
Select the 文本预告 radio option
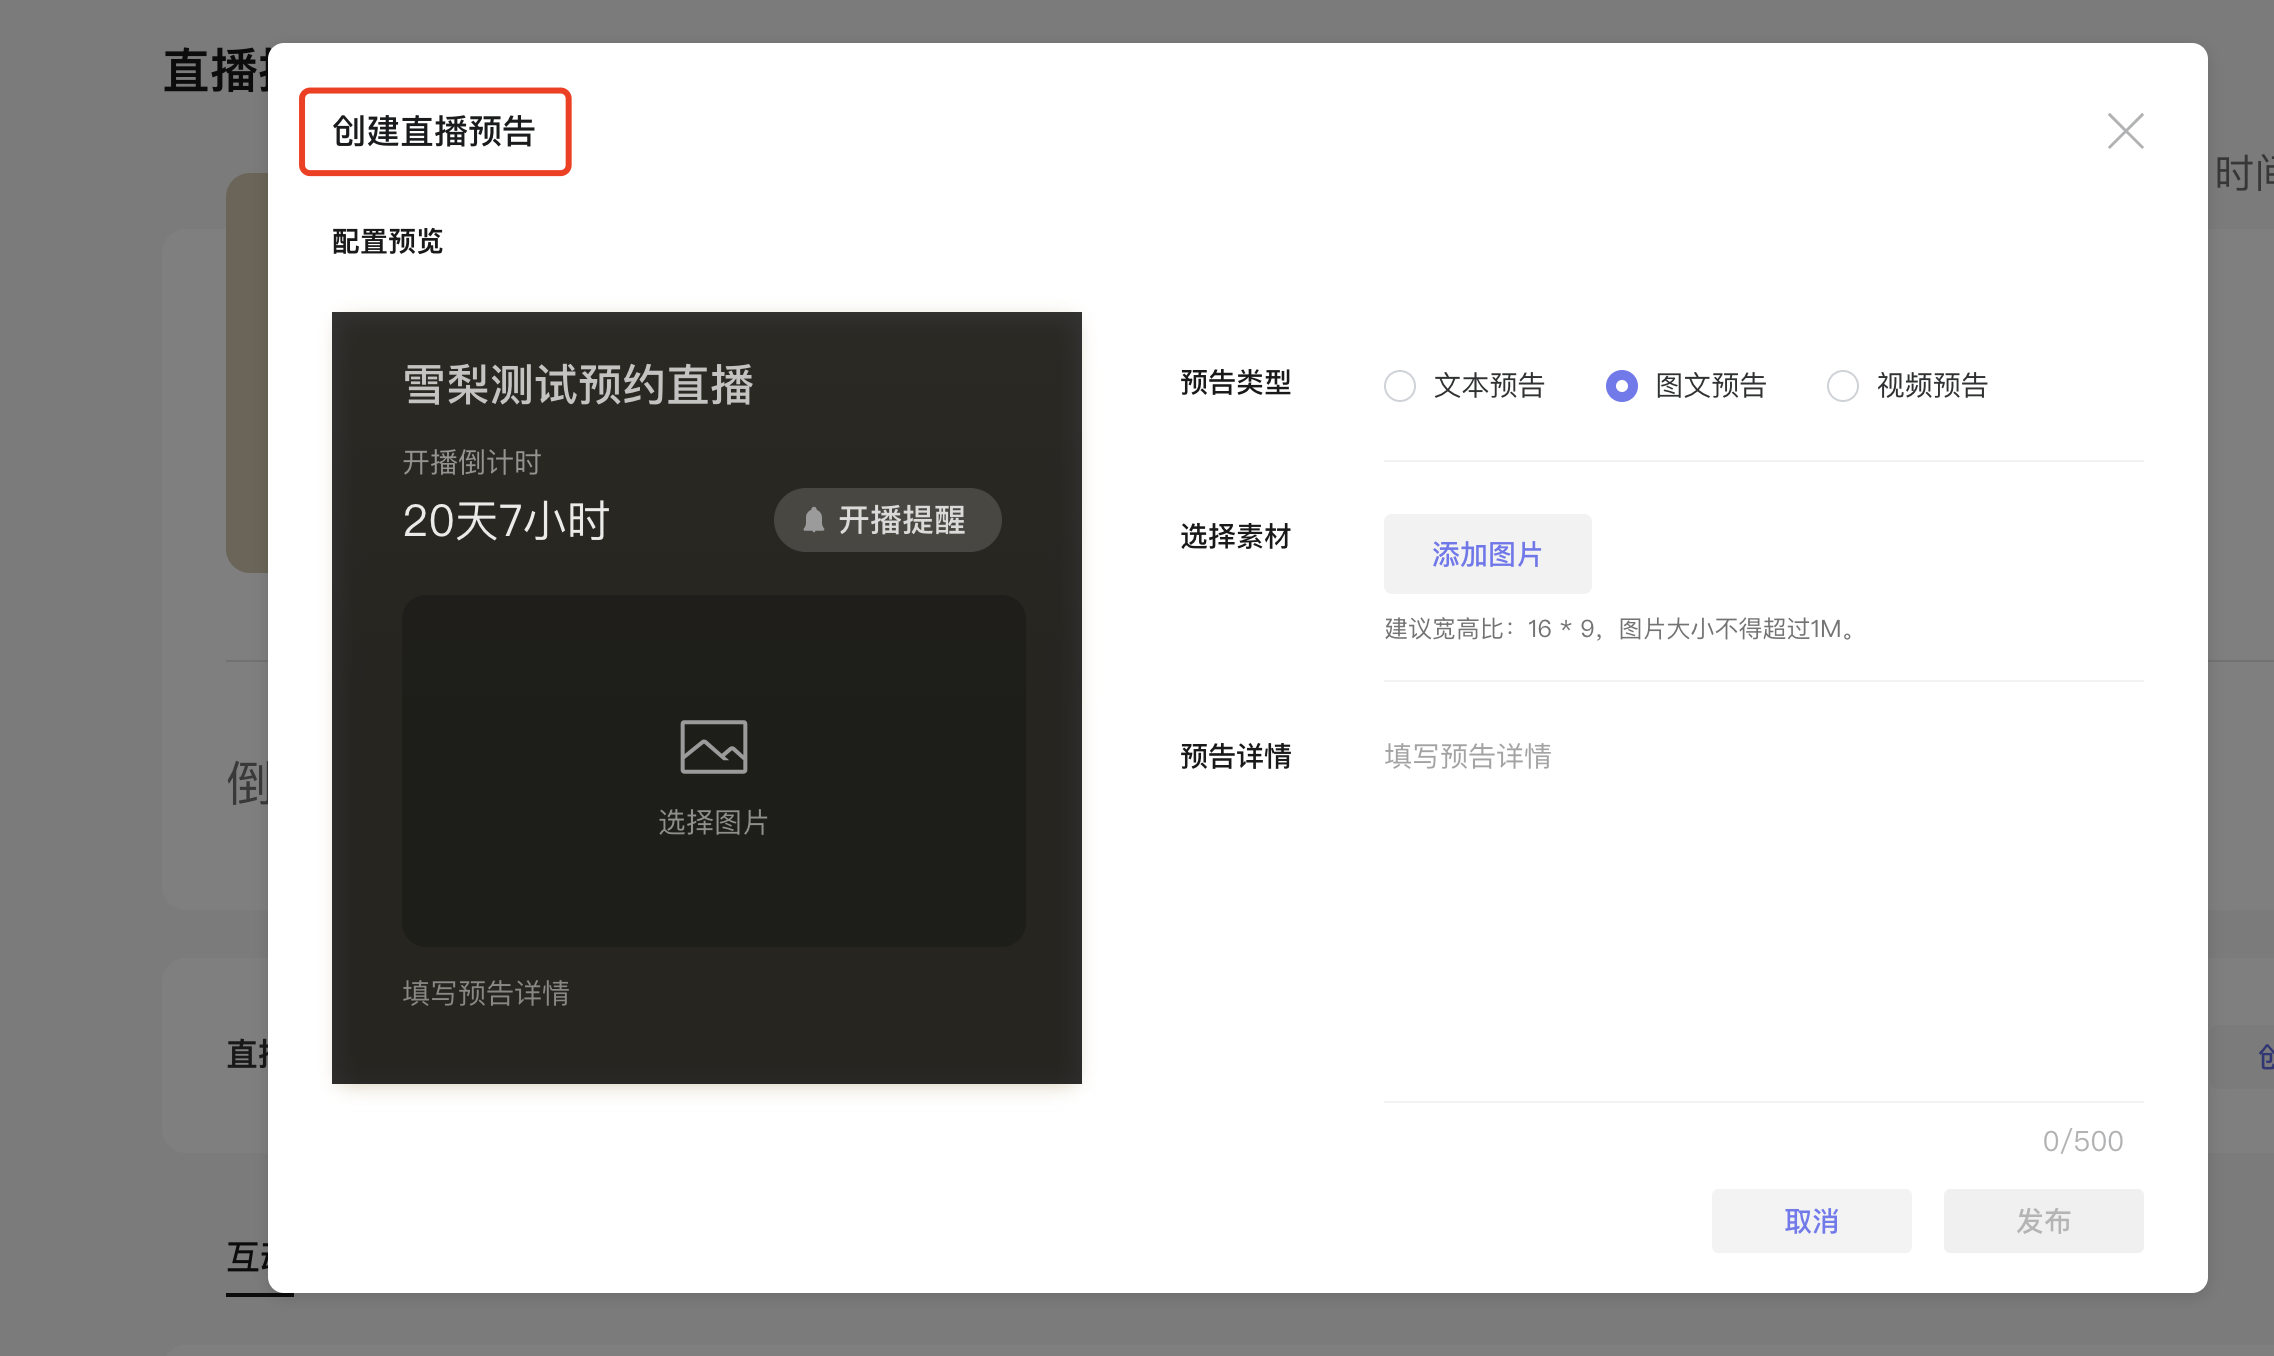[x=1400, y=386]
